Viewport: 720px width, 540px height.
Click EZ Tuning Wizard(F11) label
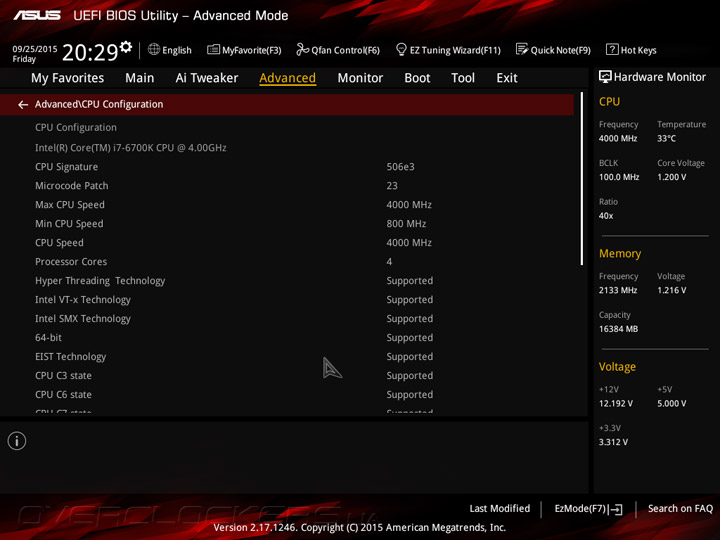(x=455, y=50)
